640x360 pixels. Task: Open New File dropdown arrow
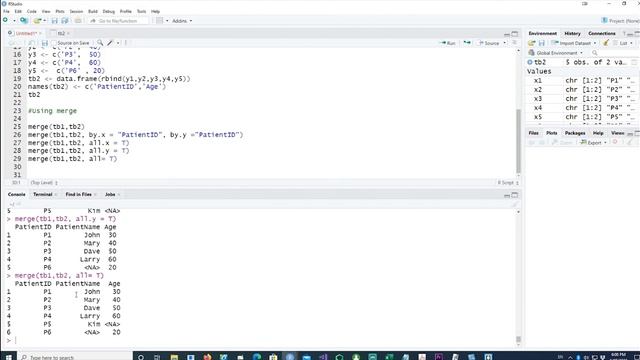[x=14, y=21]
